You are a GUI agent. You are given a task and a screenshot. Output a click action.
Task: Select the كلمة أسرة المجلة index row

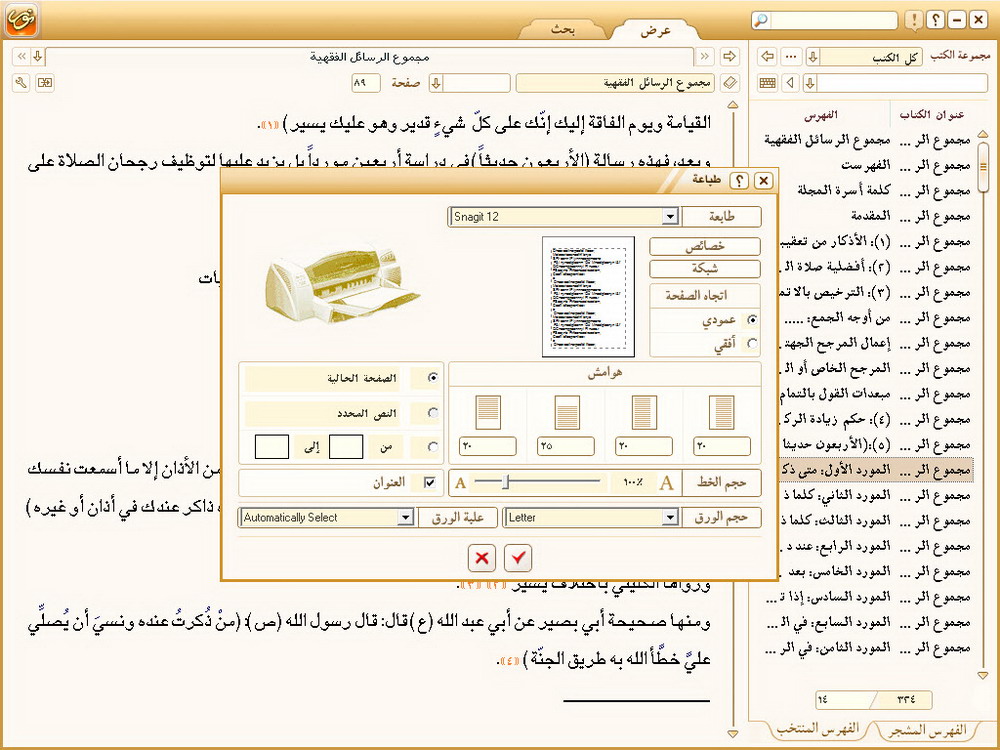867,190
